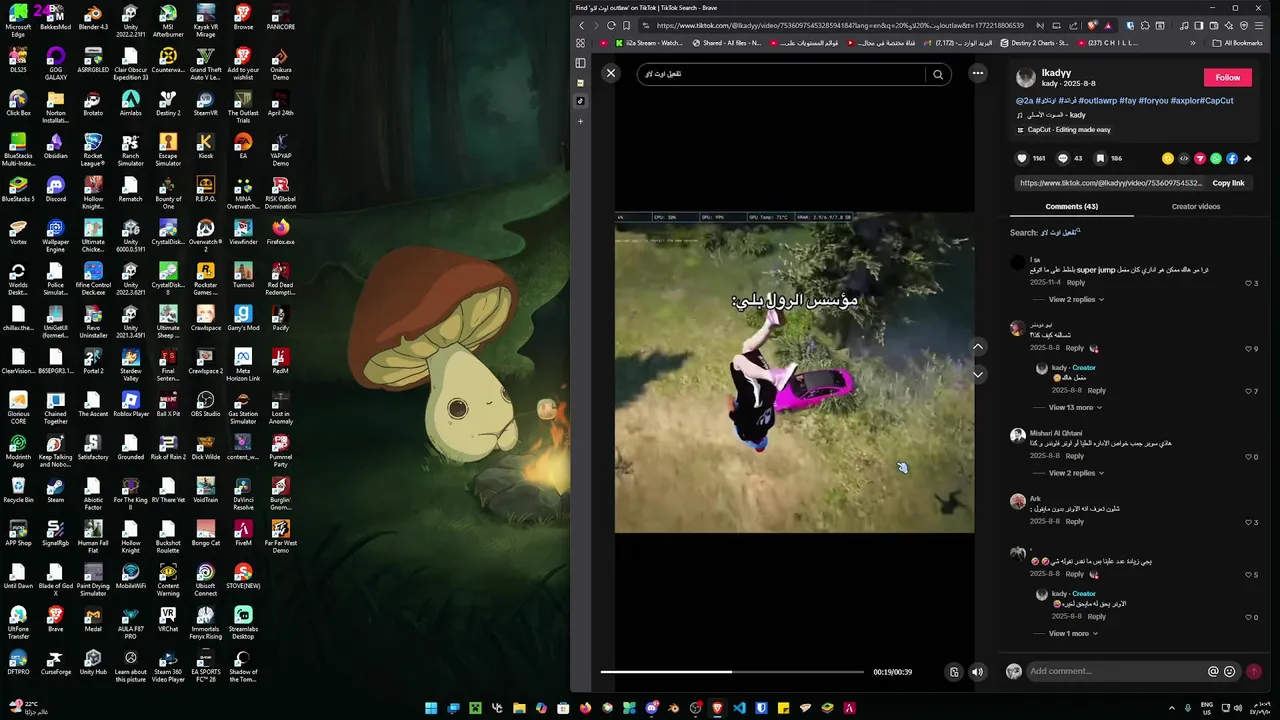
Task: Share via the red send-to-friends icon
Action: pos(1200,158)
